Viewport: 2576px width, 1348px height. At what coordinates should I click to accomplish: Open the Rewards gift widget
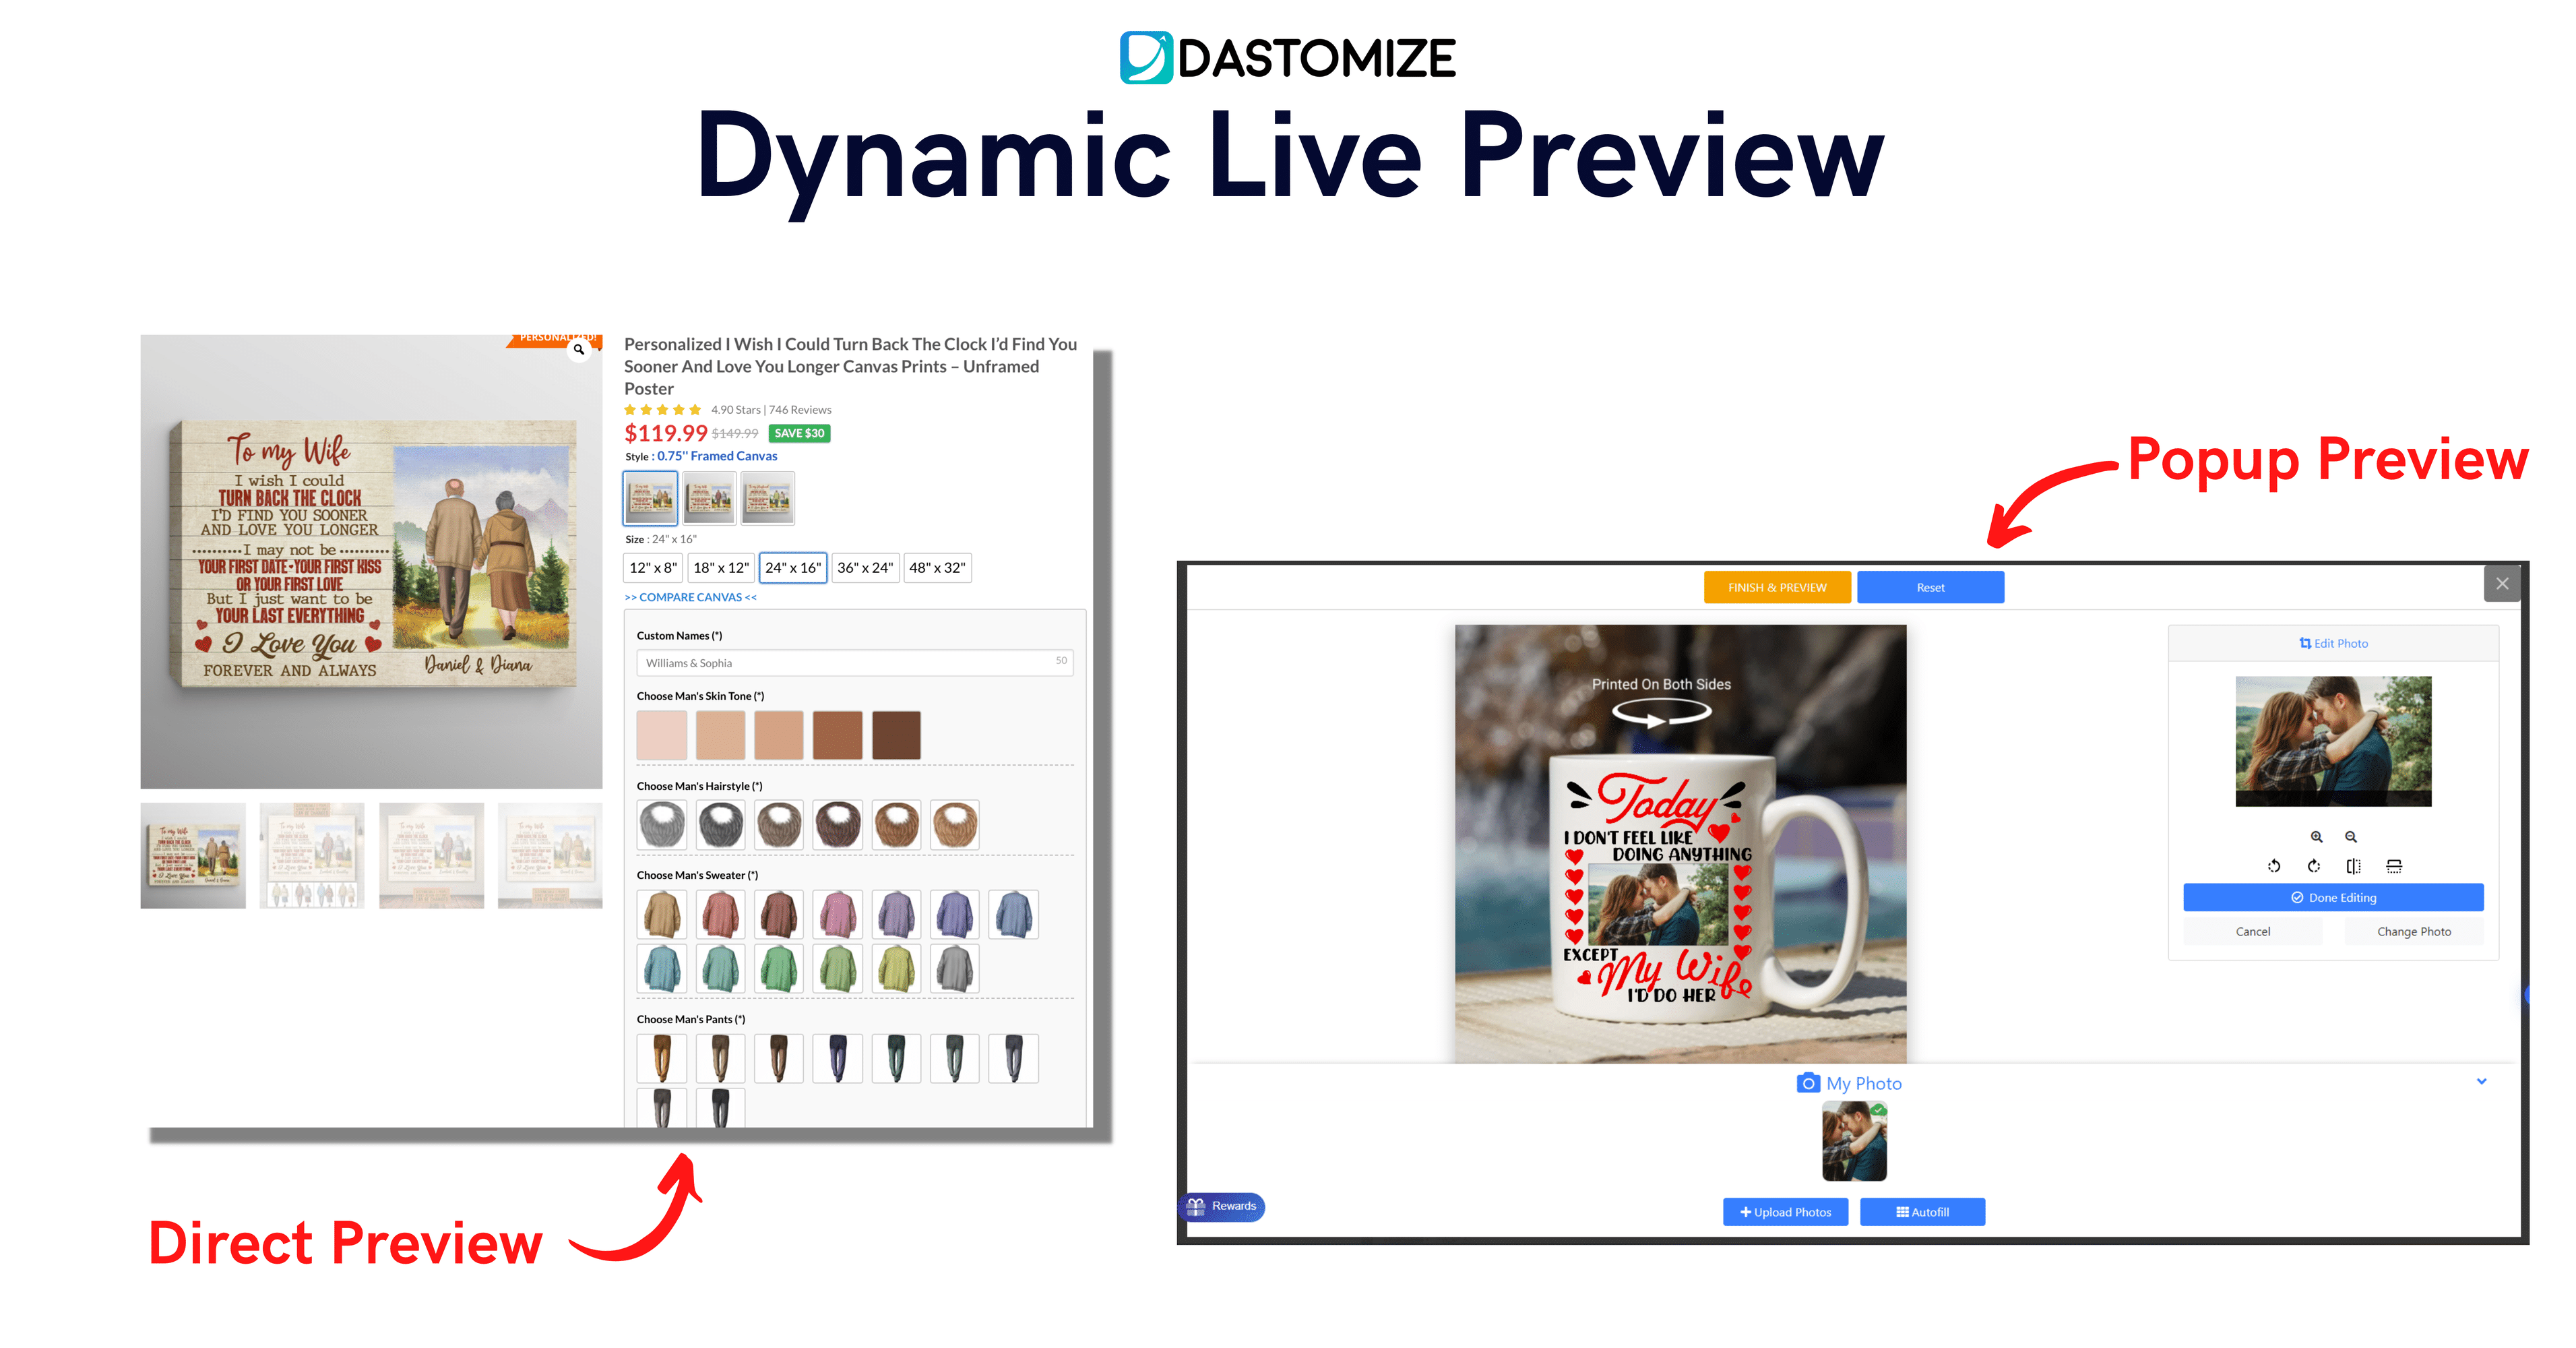click(1222, 1206)
